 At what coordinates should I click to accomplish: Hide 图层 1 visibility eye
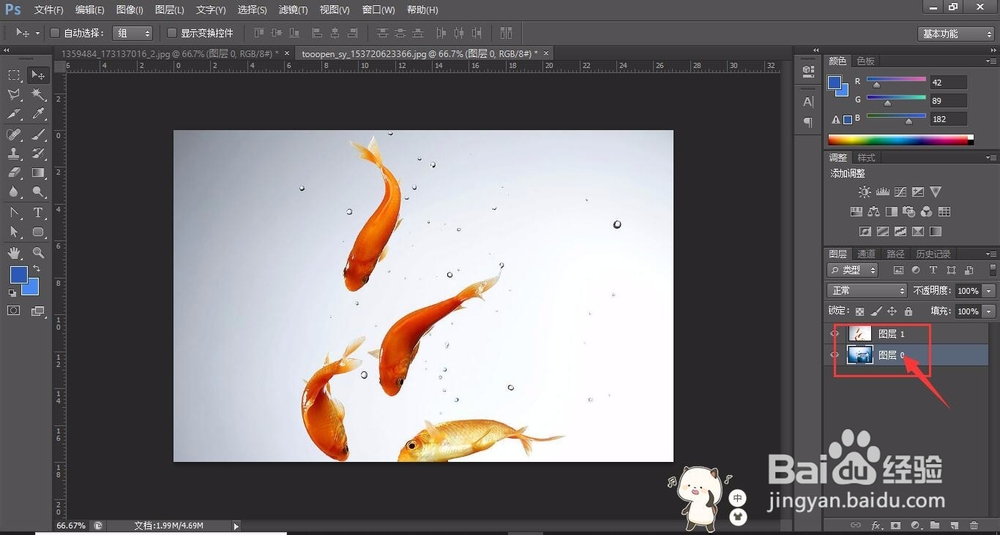point(834,333)
